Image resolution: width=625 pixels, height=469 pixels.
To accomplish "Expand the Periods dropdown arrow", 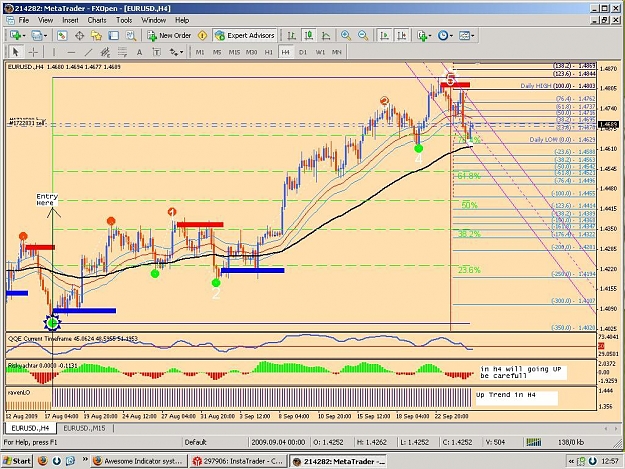I will [451, 36].
